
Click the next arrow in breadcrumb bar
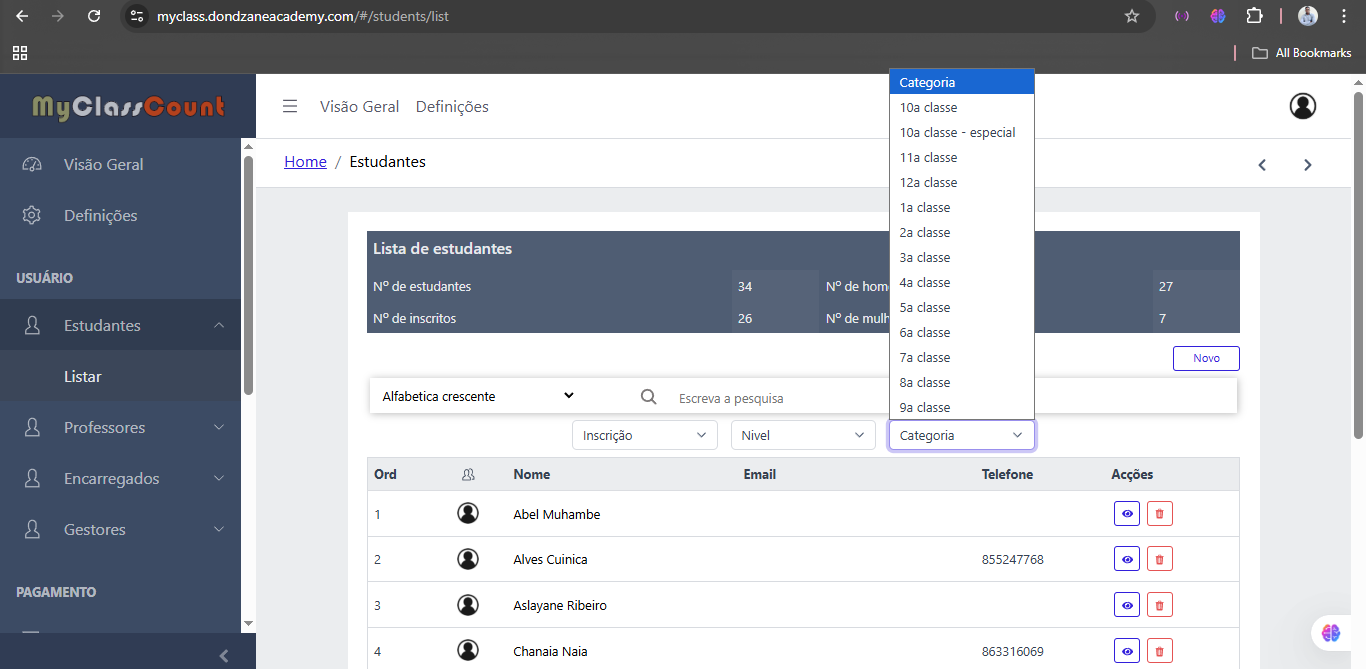(x=1307, y=165)
